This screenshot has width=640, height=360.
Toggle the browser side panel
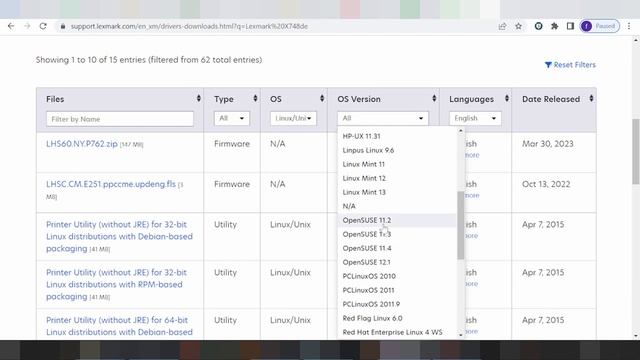(x=570, y=26)
